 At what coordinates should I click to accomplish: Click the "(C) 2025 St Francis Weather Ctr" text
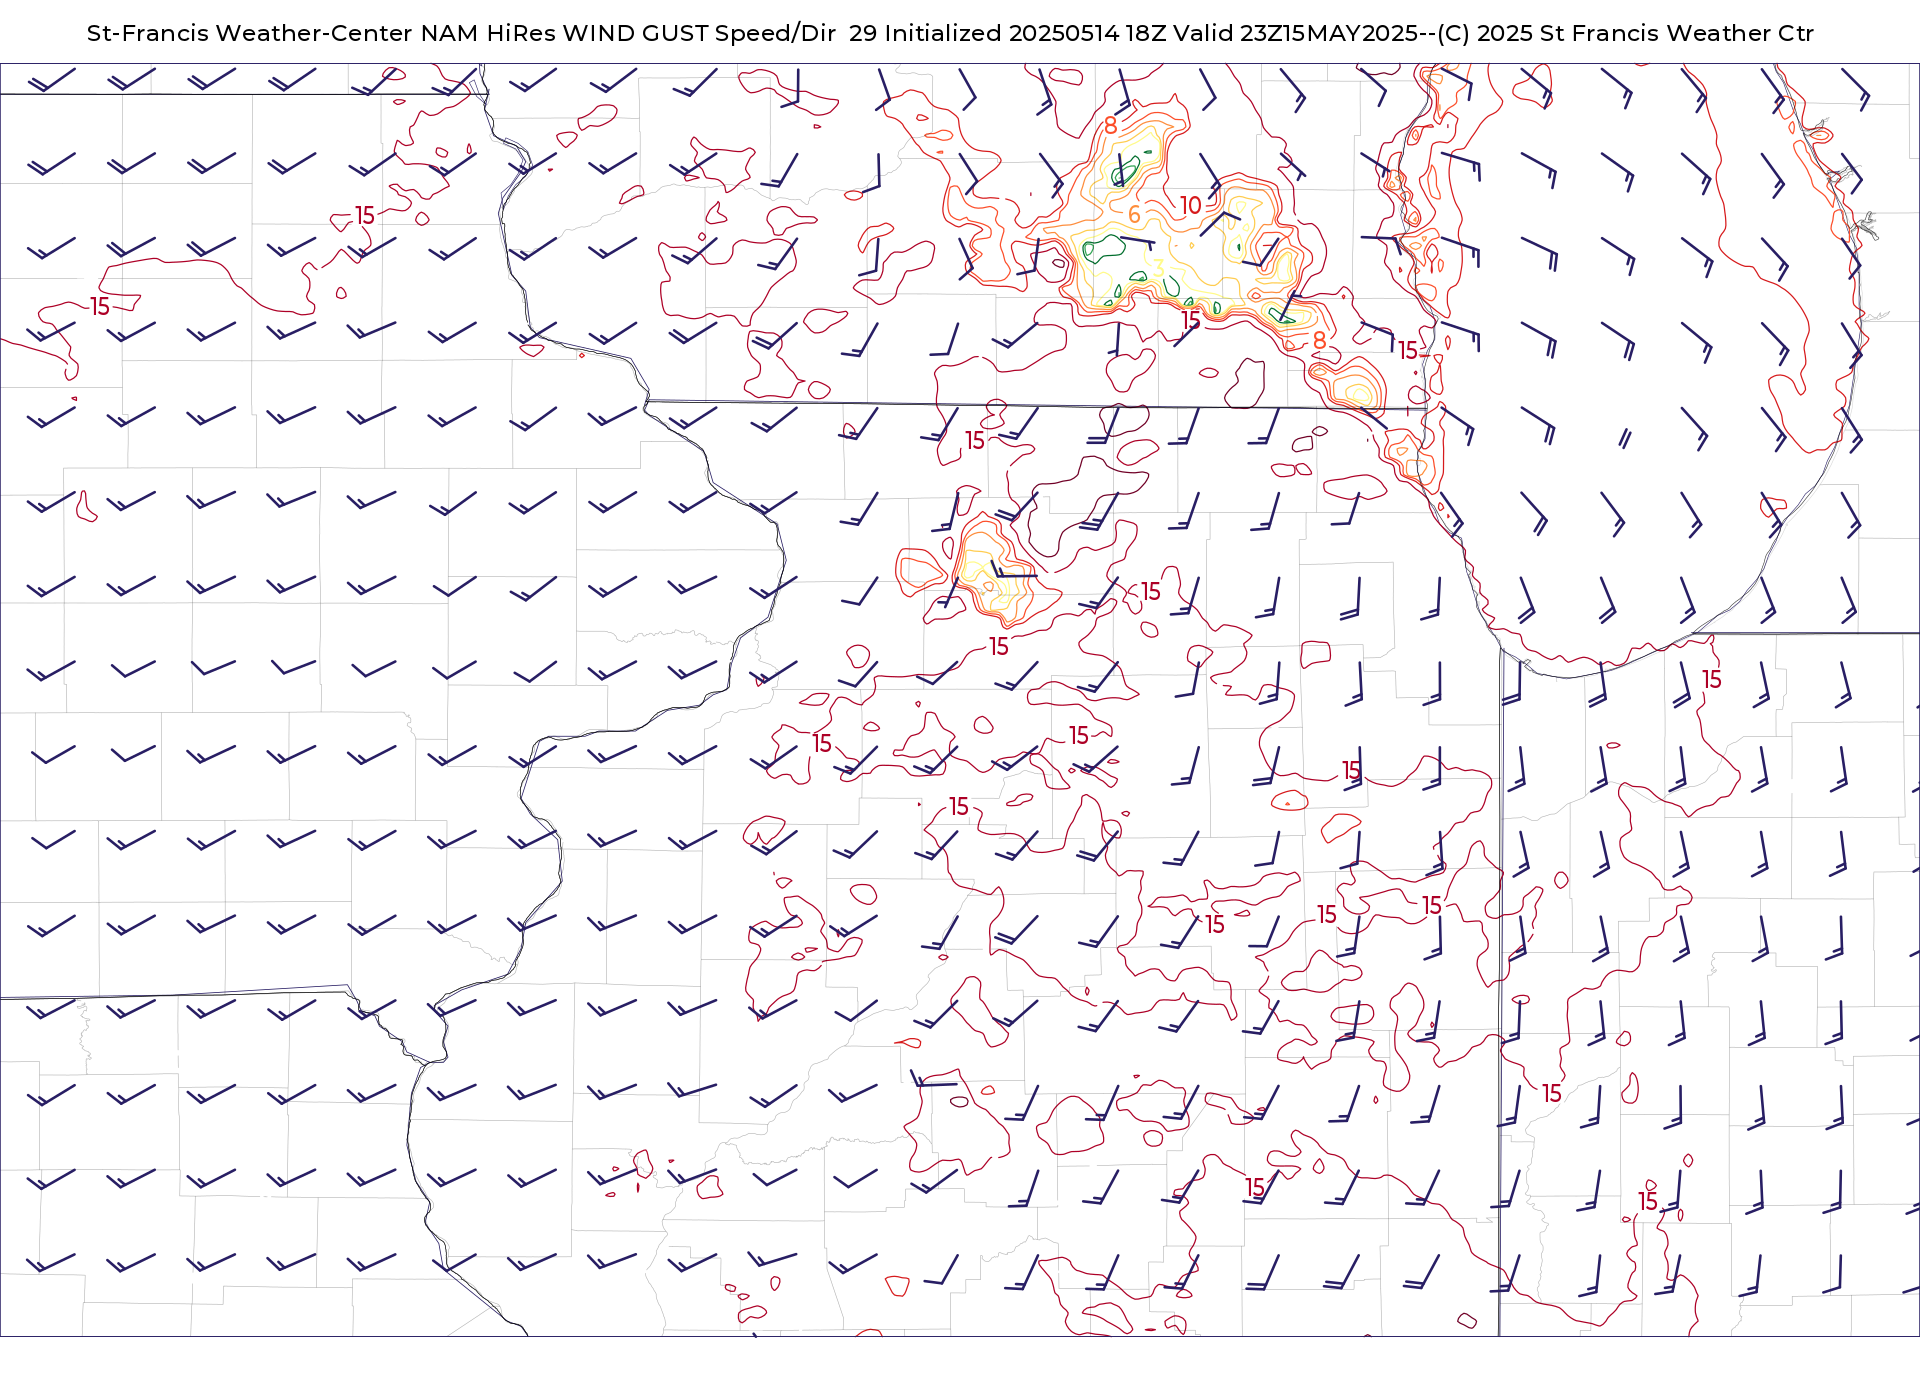pyautogui.click(x=1625, y=33)
